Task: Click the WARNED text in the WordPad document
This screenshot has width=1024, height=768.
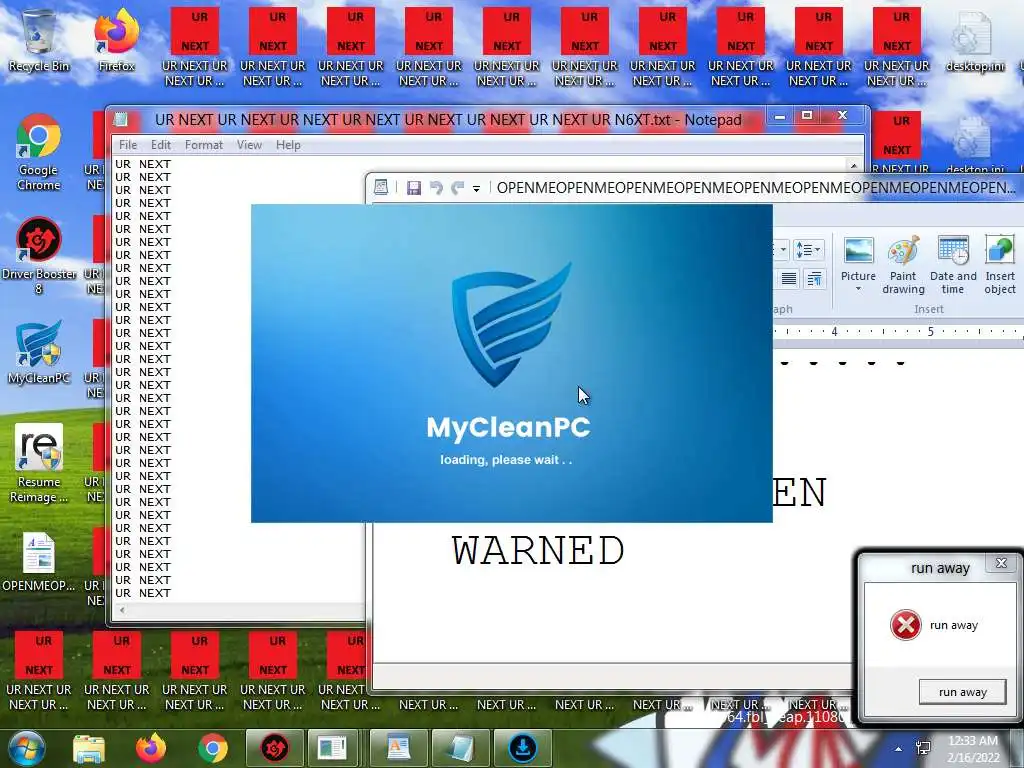Action: click(537, 550)
